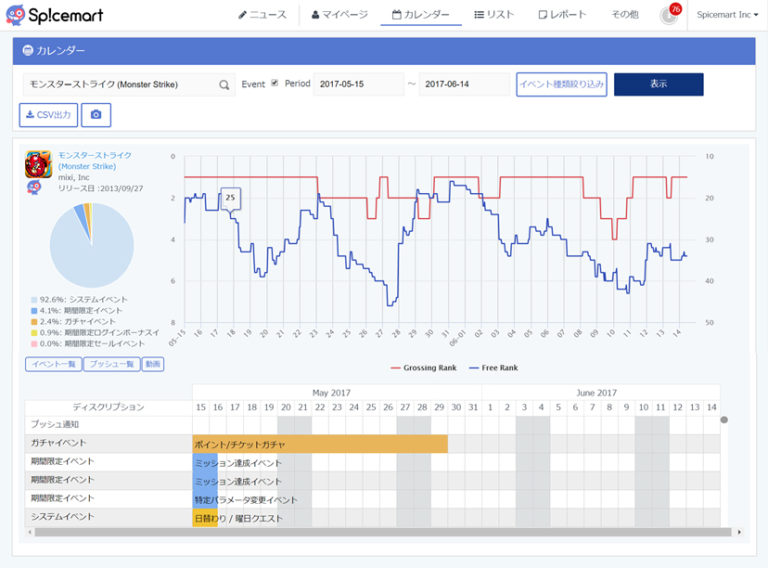Click the ポイント/チケットガチャ orange event bar
The height and width of the screenshot is (568, 768).
click(x=320, y=444)
